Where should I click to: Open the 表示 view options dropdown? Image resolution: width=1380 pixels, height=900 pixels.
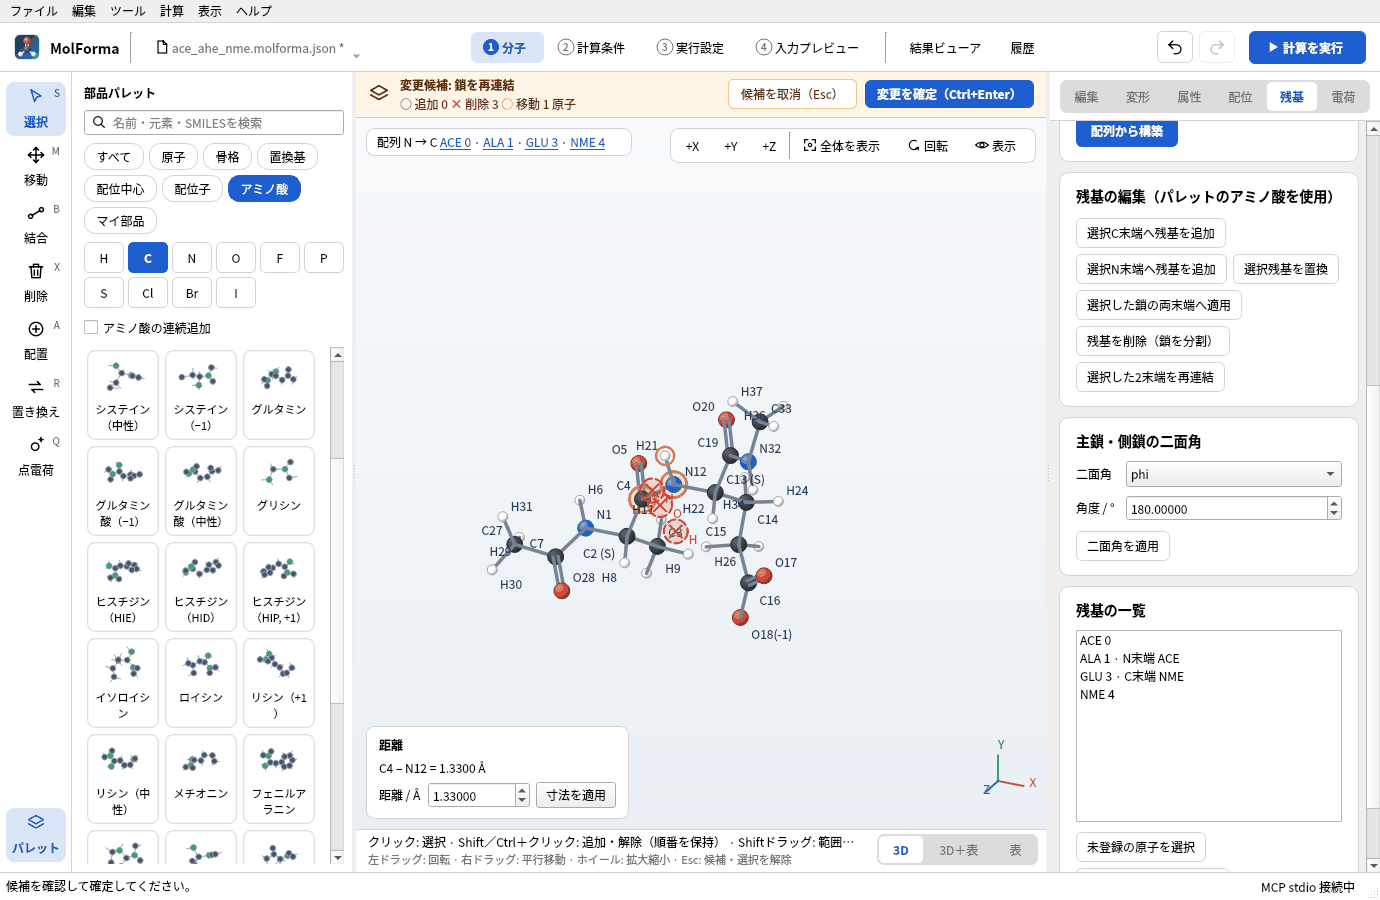pyautogui.click(x=995, y=146)
